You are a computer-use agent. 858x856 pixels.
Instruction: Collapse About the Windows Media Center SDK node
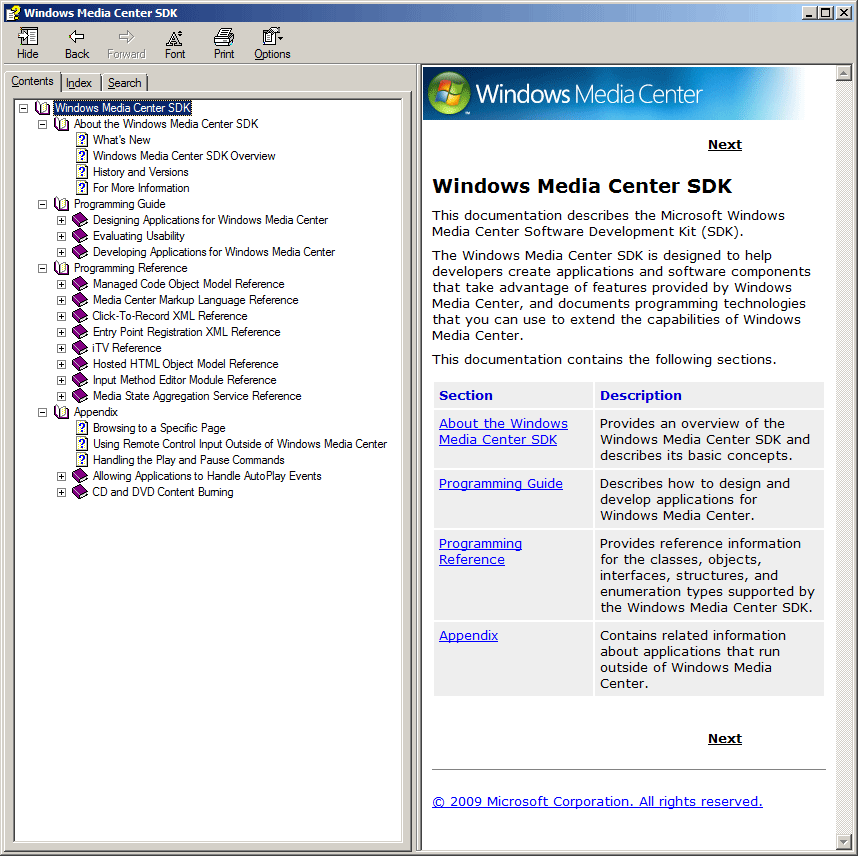(x=42, y=124)
